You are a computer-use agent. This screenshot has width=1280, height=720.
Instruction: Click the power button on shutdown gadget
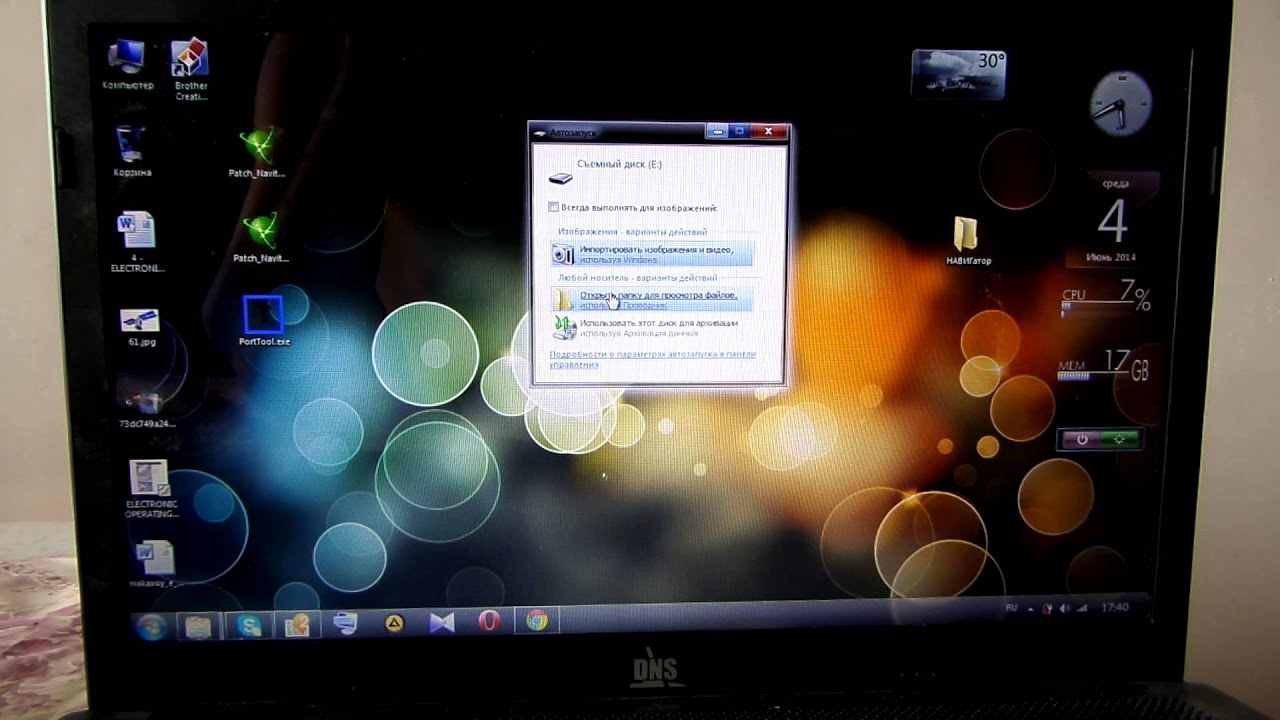pos(1082,439)
